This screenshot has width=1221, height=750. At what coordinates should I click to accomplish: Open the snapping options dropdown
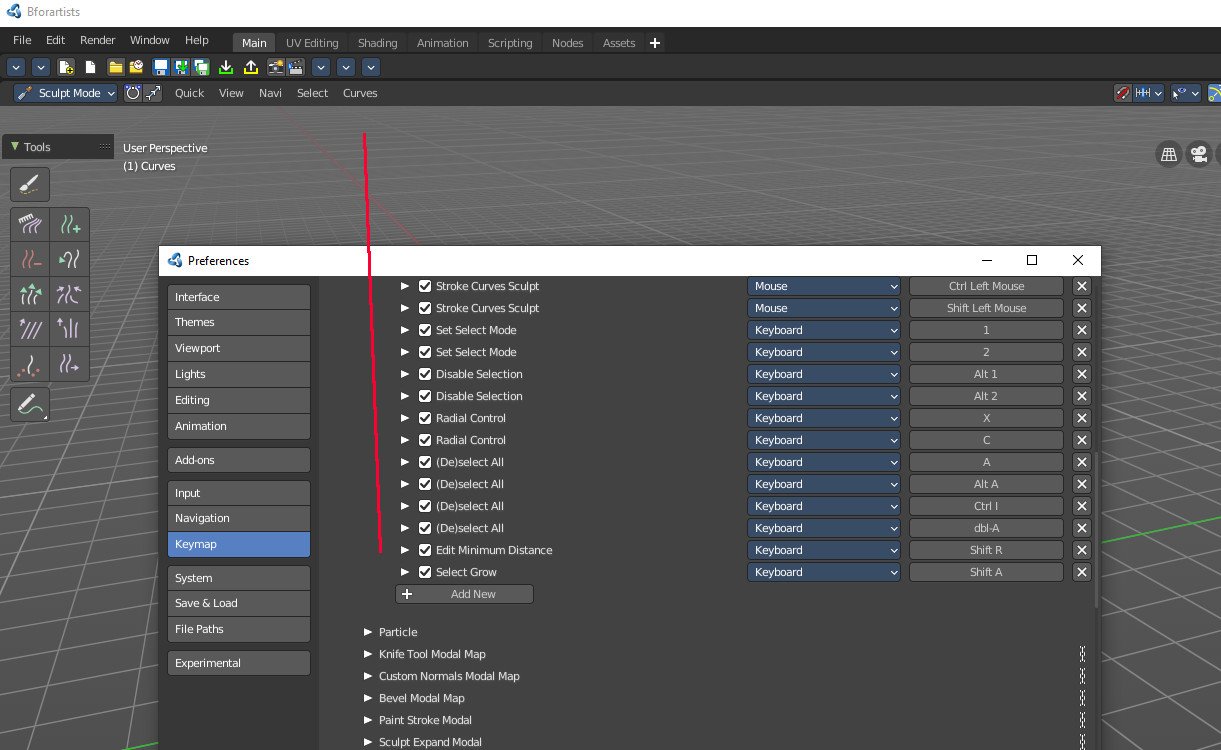pyautogui.click(x=1150, y=93)
